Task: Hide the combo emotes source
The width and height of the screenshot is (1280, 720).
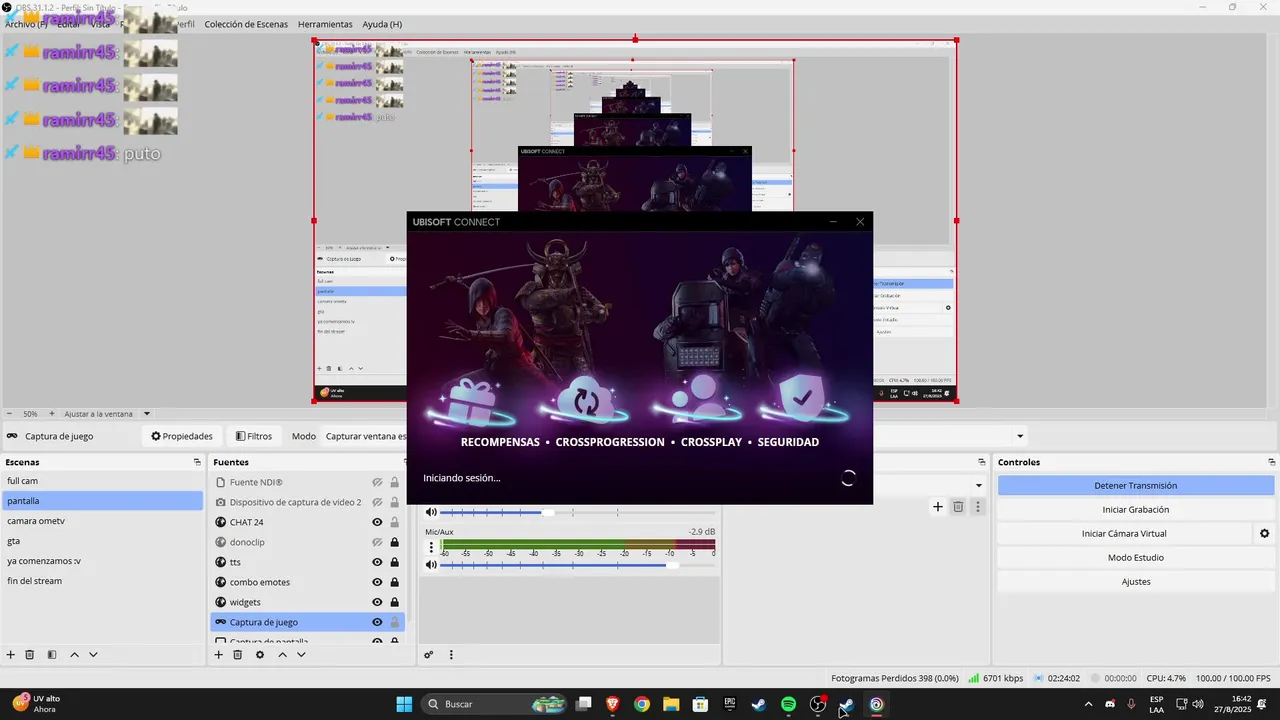Action: tap(377, 582)
